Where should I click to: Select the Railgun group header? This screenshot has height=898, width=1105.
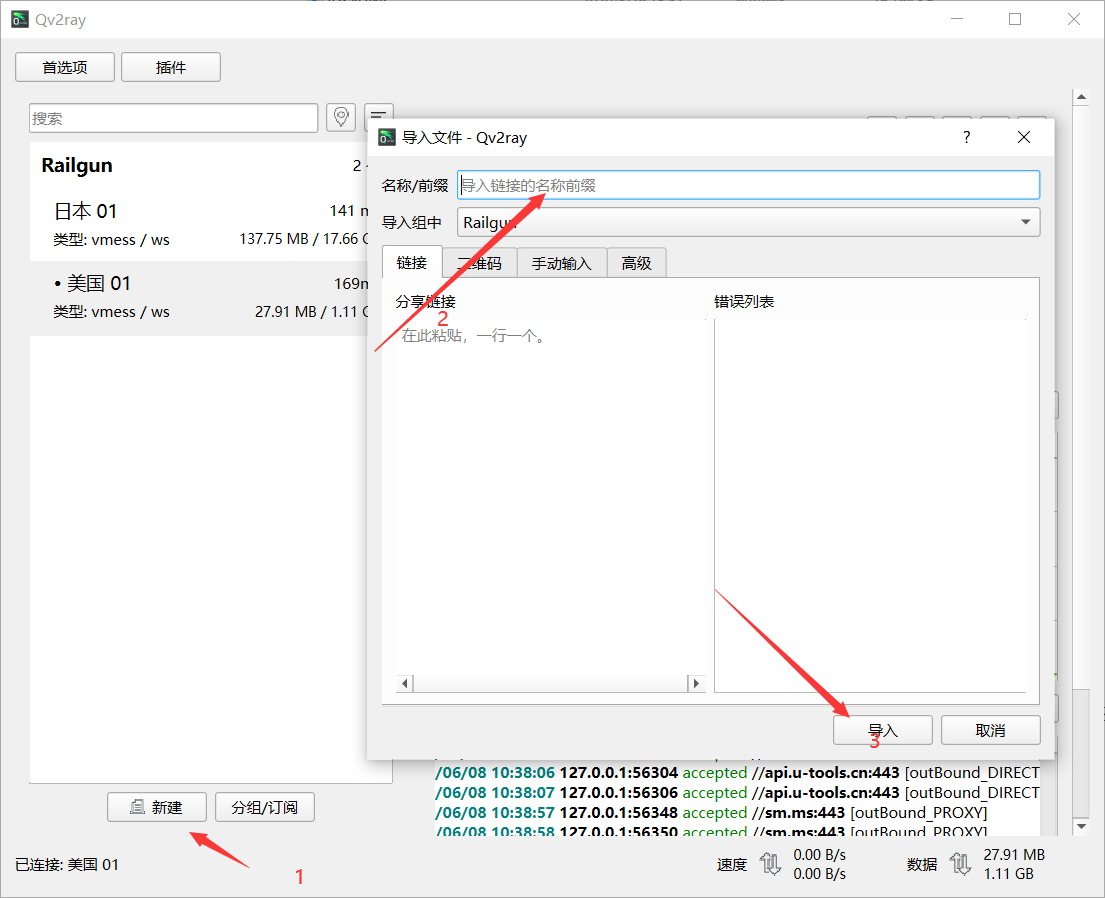point(199,166)
